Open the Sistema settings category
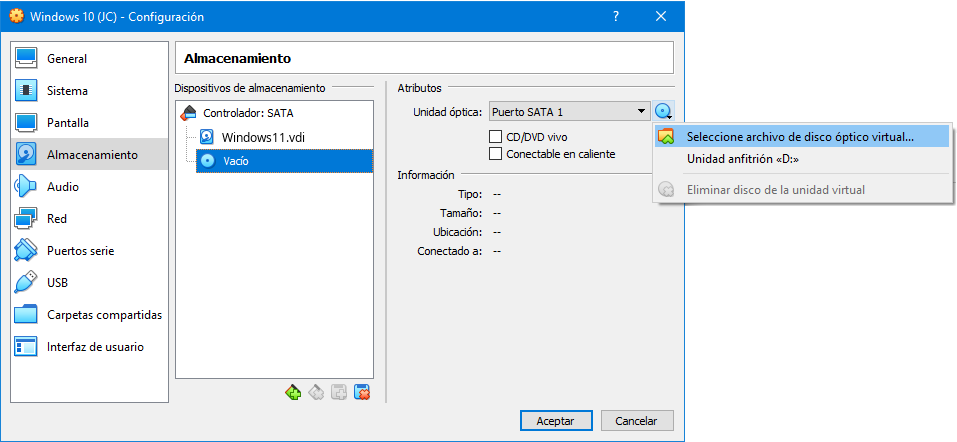Image resolution: width=957 pixels, height=442 pixels. pyautogui.click(x=67, y=91)
